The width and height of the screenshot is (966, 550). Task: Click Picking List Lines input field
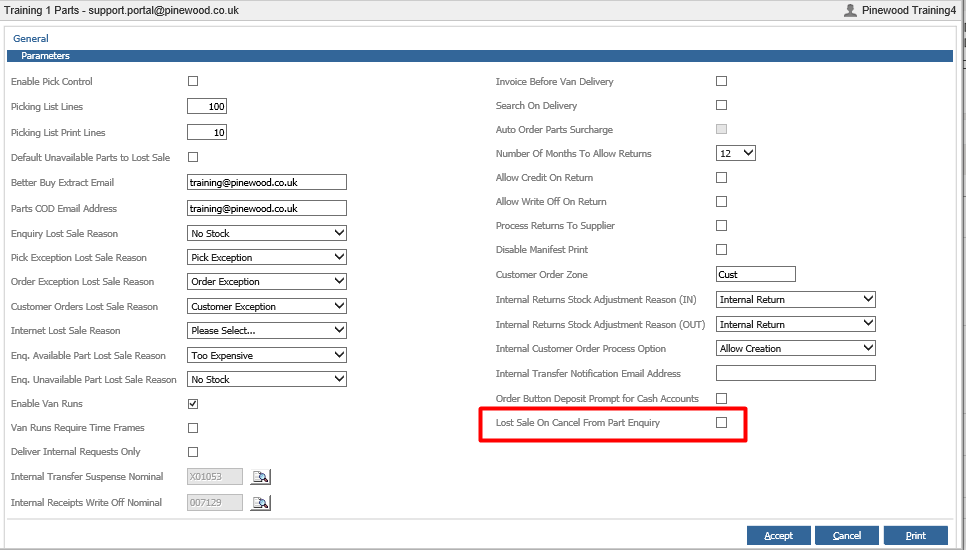[207, 107]
